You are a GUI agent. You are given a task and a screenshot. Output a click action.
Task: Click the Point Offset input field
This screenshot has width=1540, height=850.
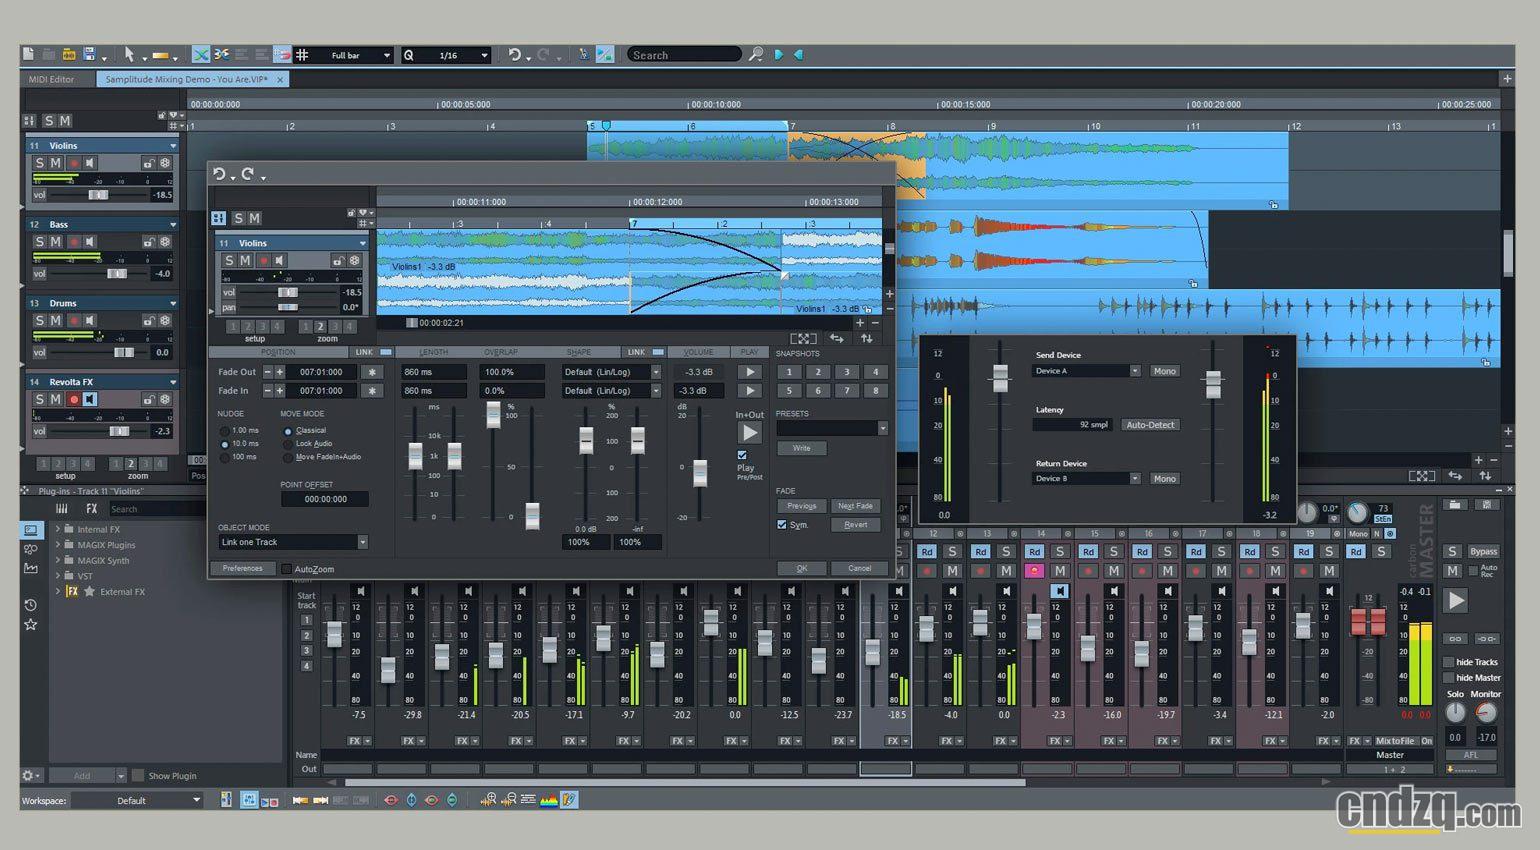[325, 499]
